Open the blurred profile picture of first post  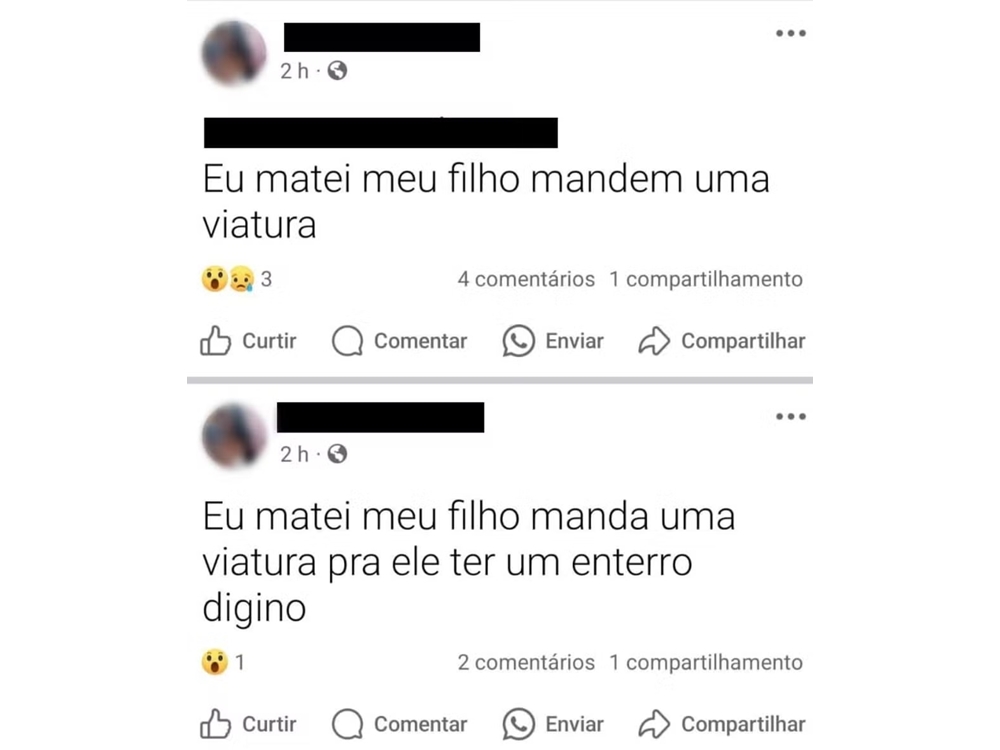coord(234,53)
